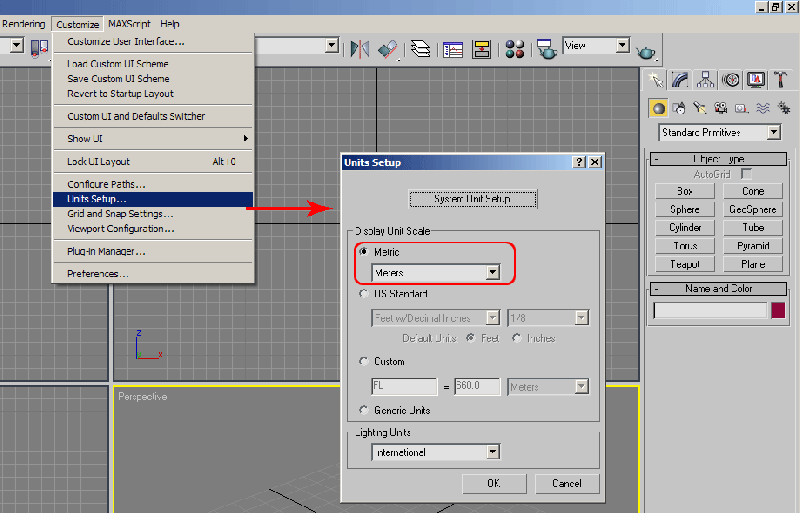
Task: Confirm Units Setup with OK
Action: point(494,483)
